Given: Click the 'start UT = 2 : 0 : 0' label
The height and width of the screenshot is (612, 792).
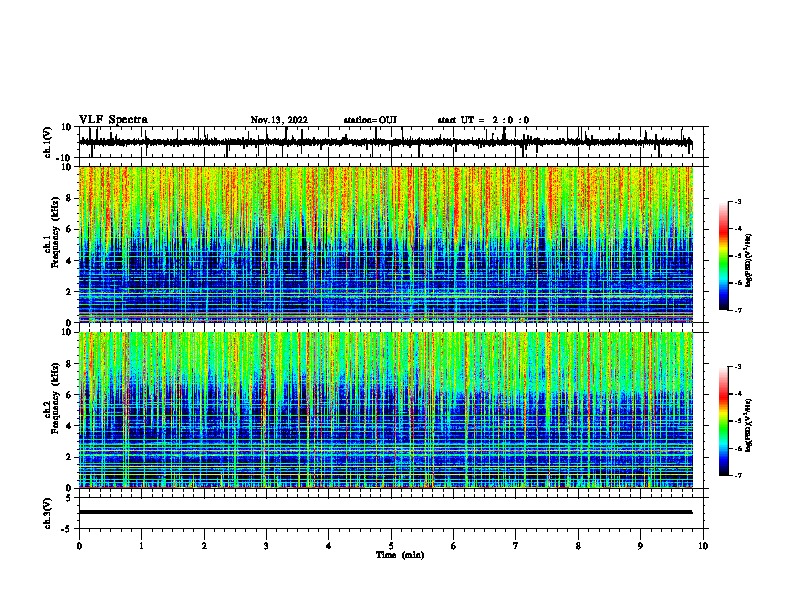Looking at the screenshot, I should point(483,120).
